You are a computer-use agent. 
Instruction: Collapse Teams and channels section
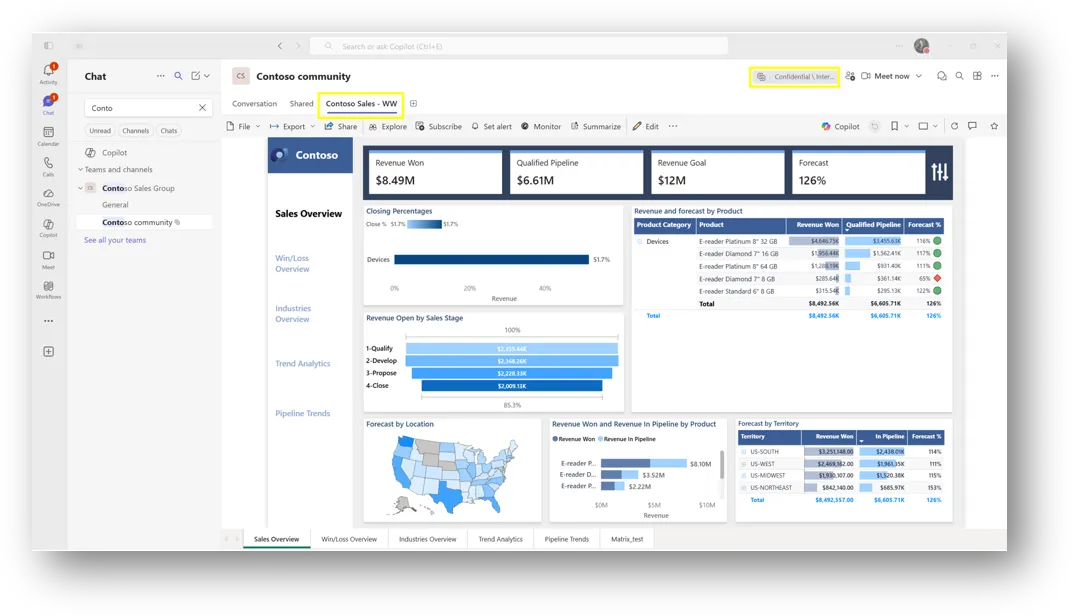(x=80, y=170)
